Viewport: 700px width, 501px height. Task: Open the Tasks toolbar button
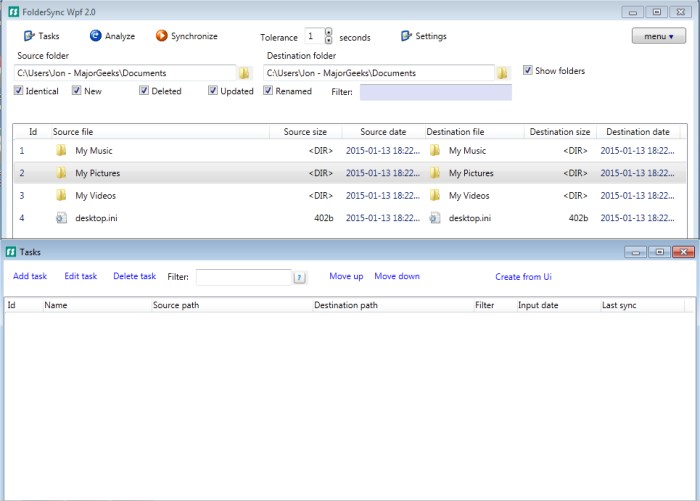[42, 36]
